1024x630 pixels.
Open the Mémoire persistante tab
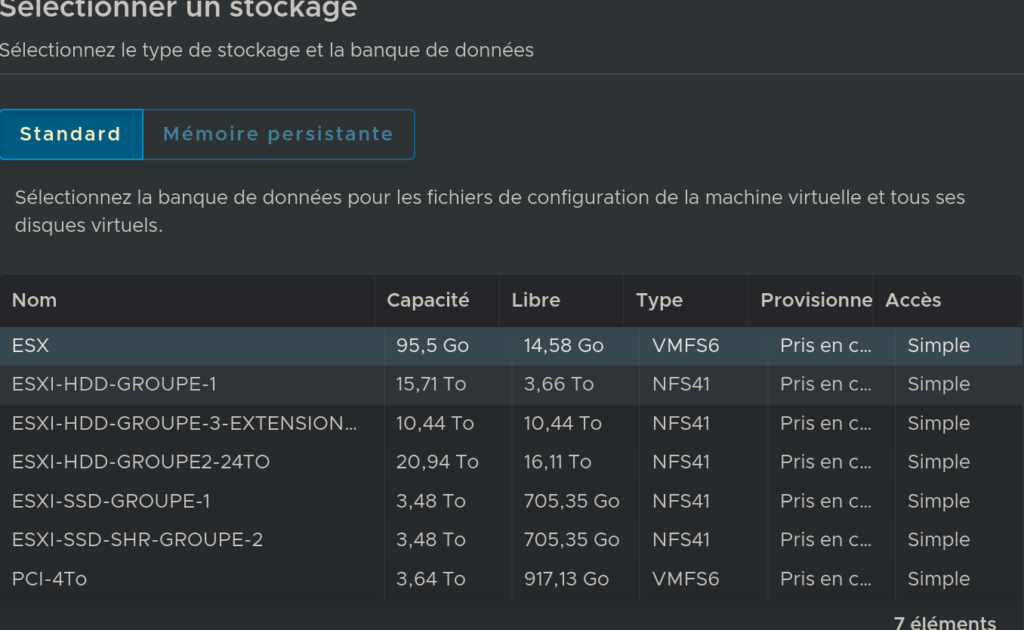[278, 134]
